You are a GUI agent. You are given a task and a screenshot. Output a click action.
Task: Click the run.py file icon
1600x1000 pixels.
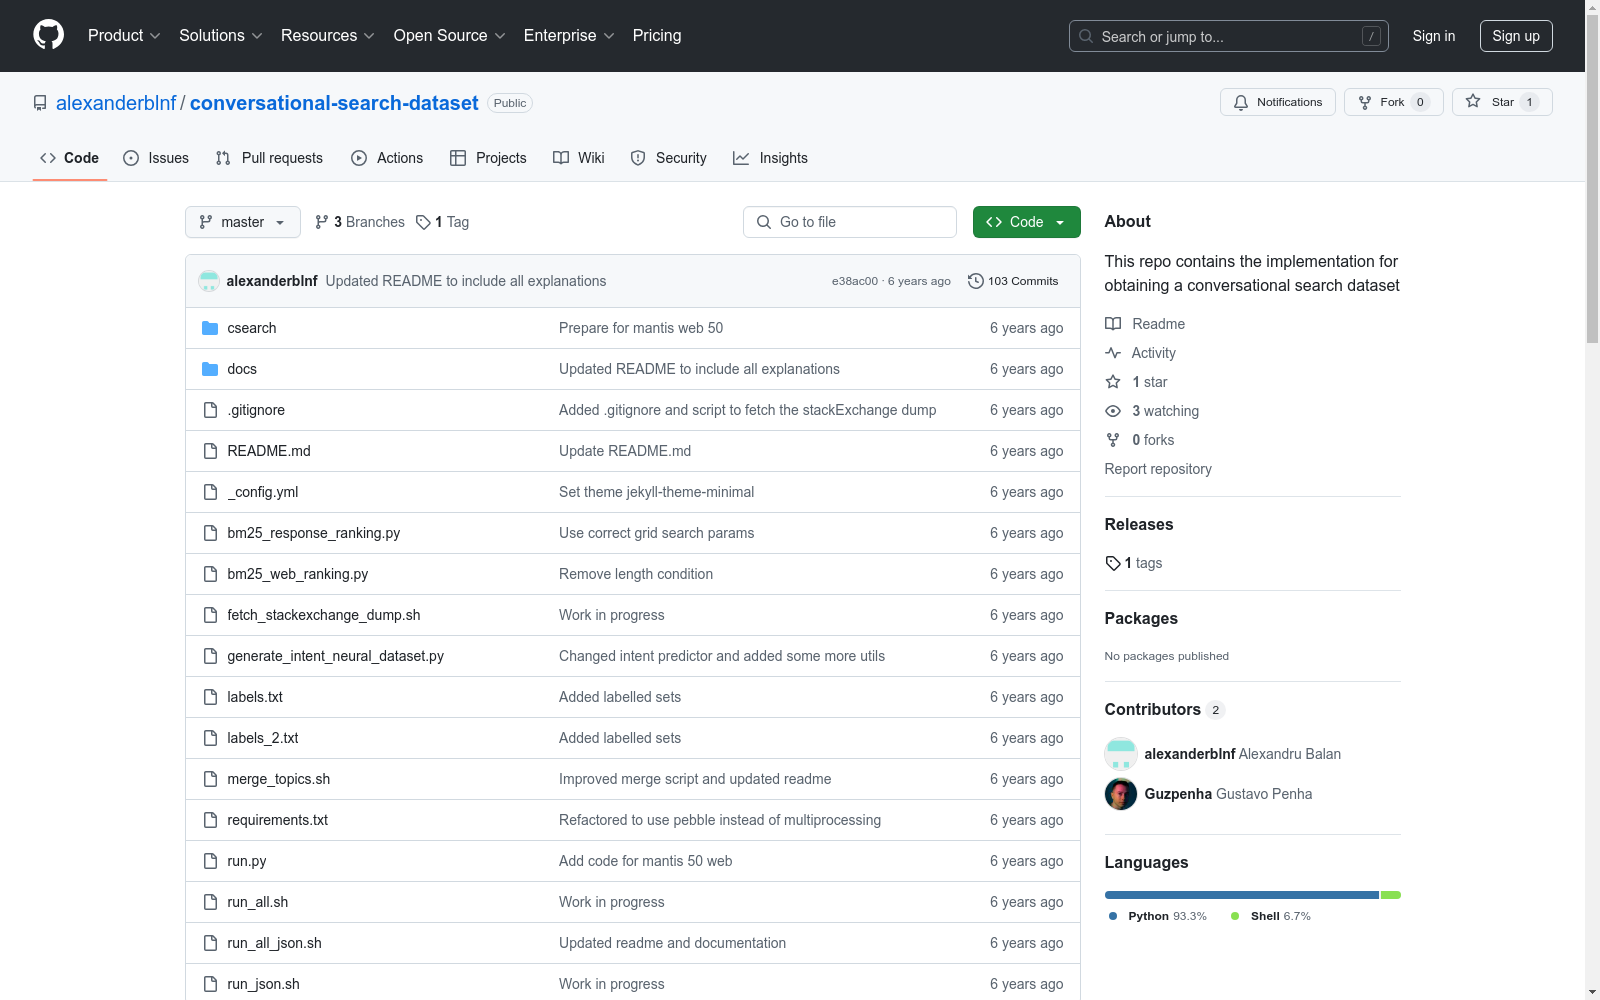tap(210, 861)
